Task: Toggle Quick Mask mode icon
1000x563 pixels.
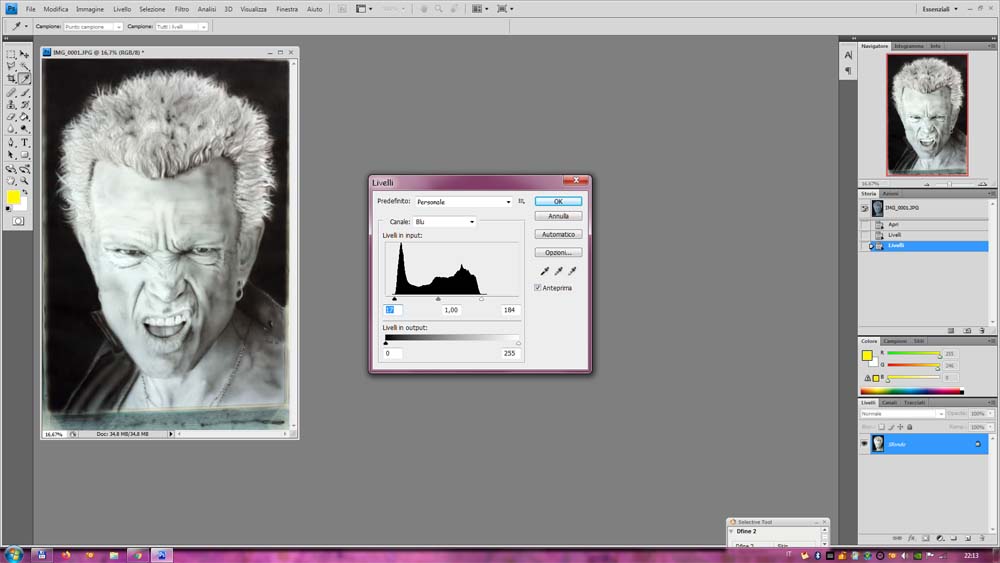Action: [x=18, y=221]
